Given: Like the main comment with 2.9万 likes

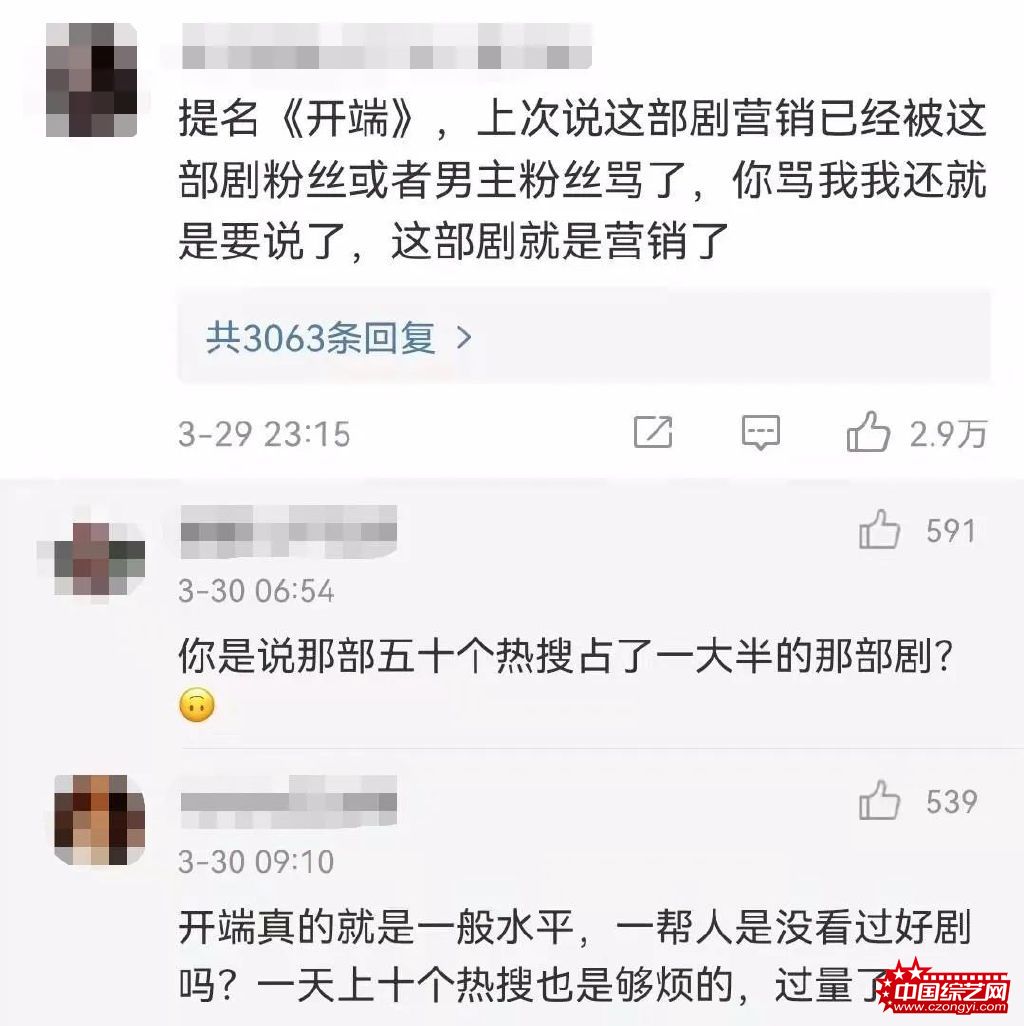Looking at the screenshot, I should [x=868, y=432].
